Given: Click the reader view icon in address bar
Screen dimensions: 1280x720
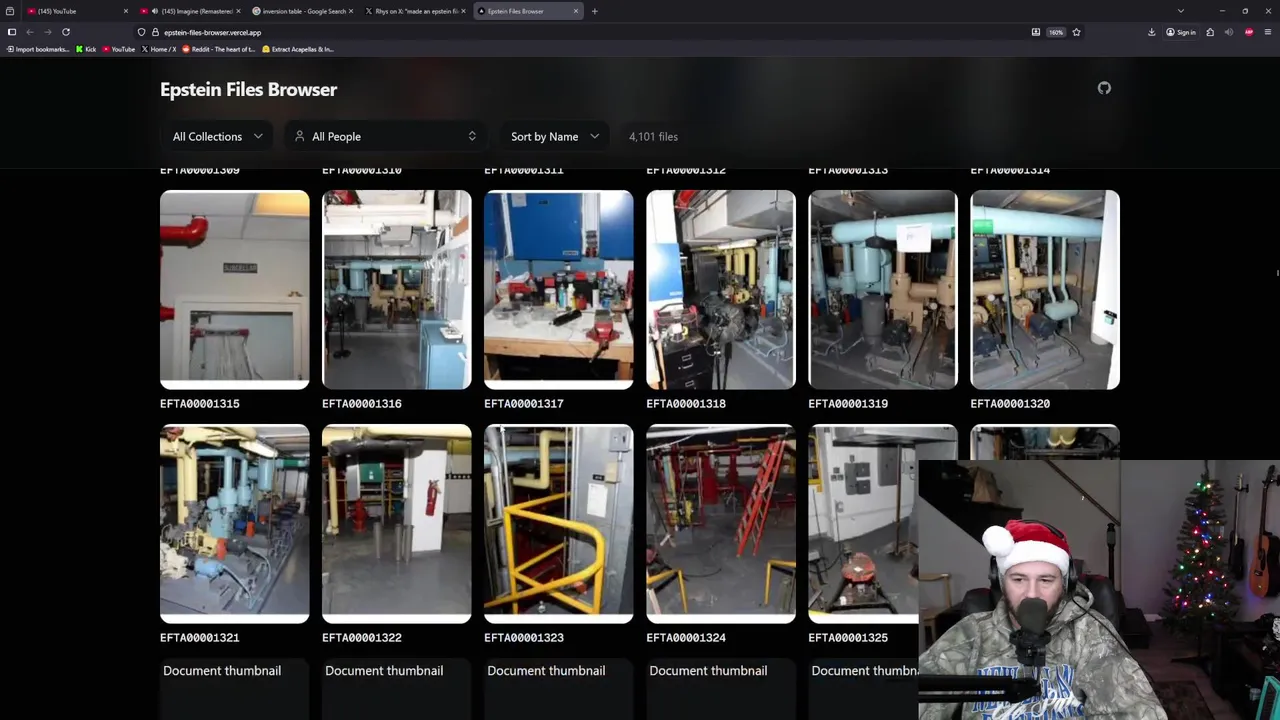Looking at the screenshot, I should pos(1036,32).
